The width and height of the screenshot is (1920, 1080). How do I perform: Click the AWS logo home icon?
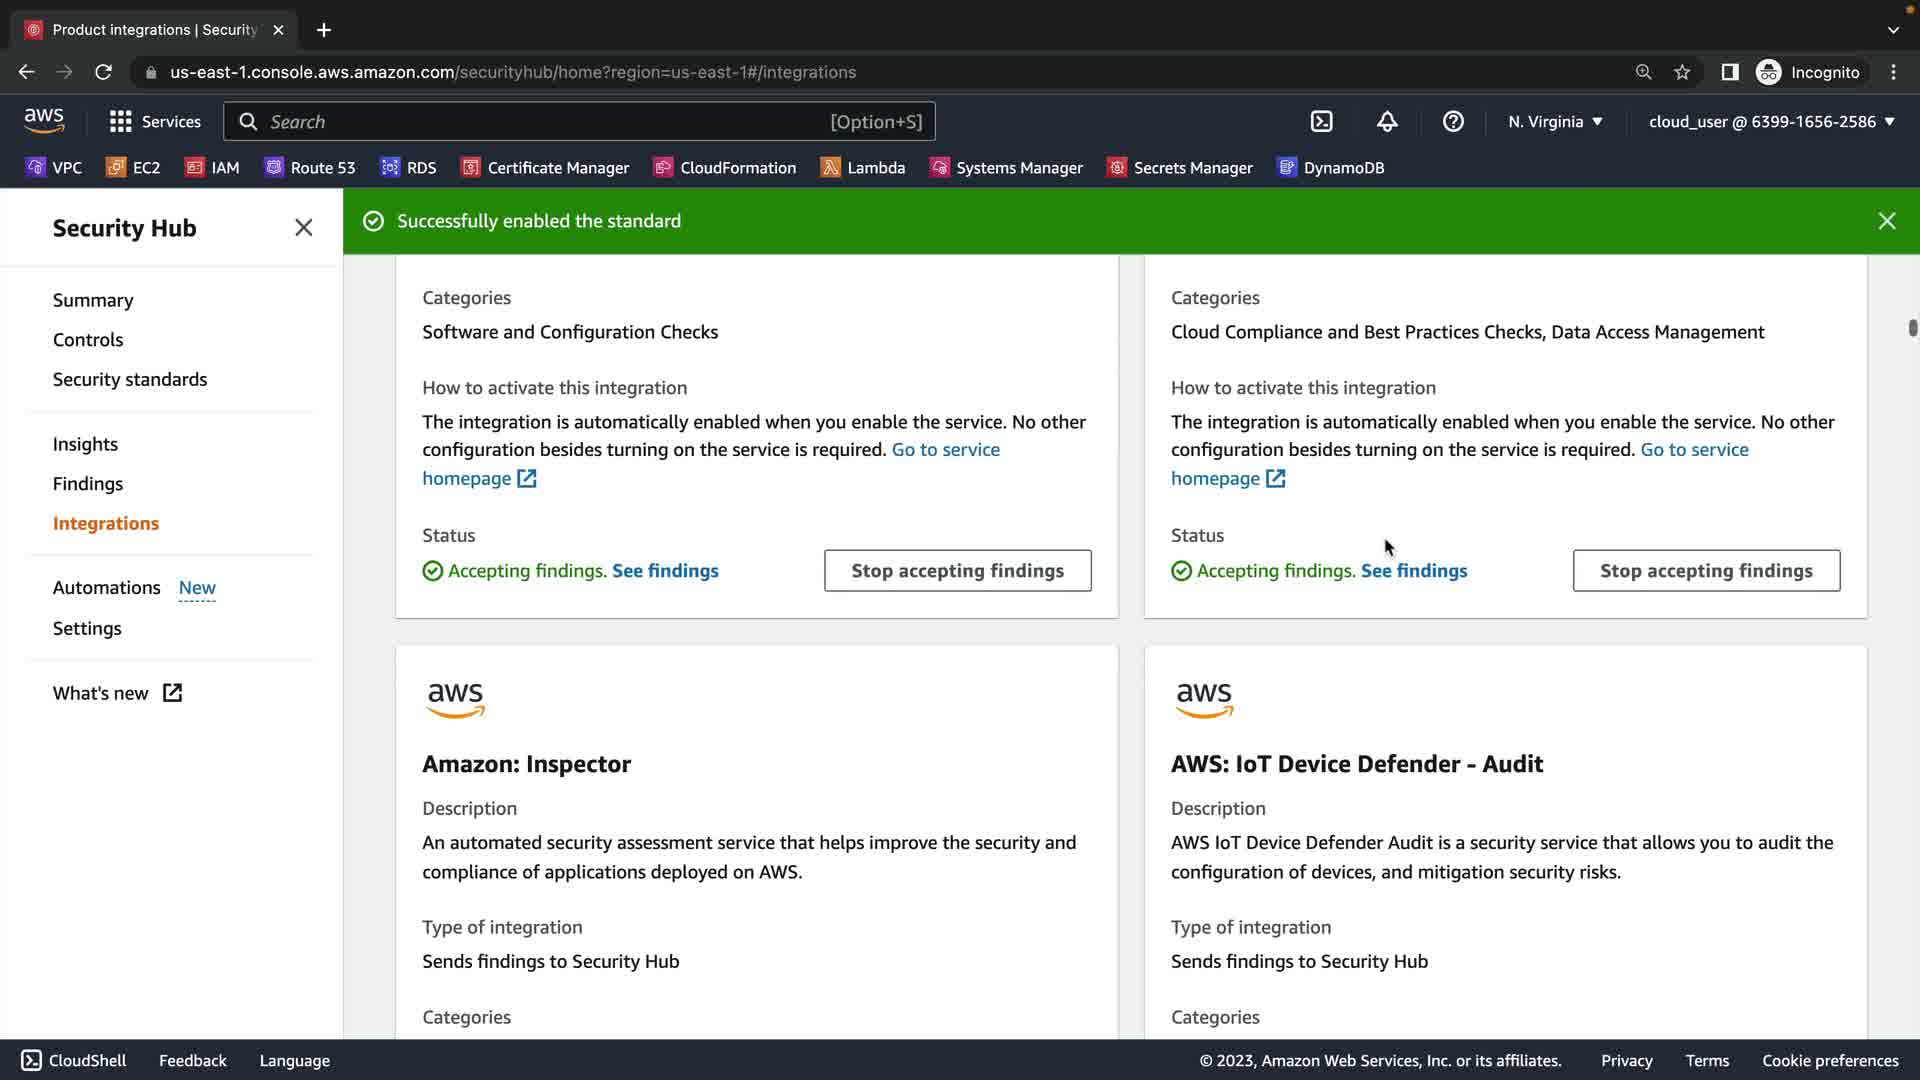pyautogui.click(x=44, y=121)
